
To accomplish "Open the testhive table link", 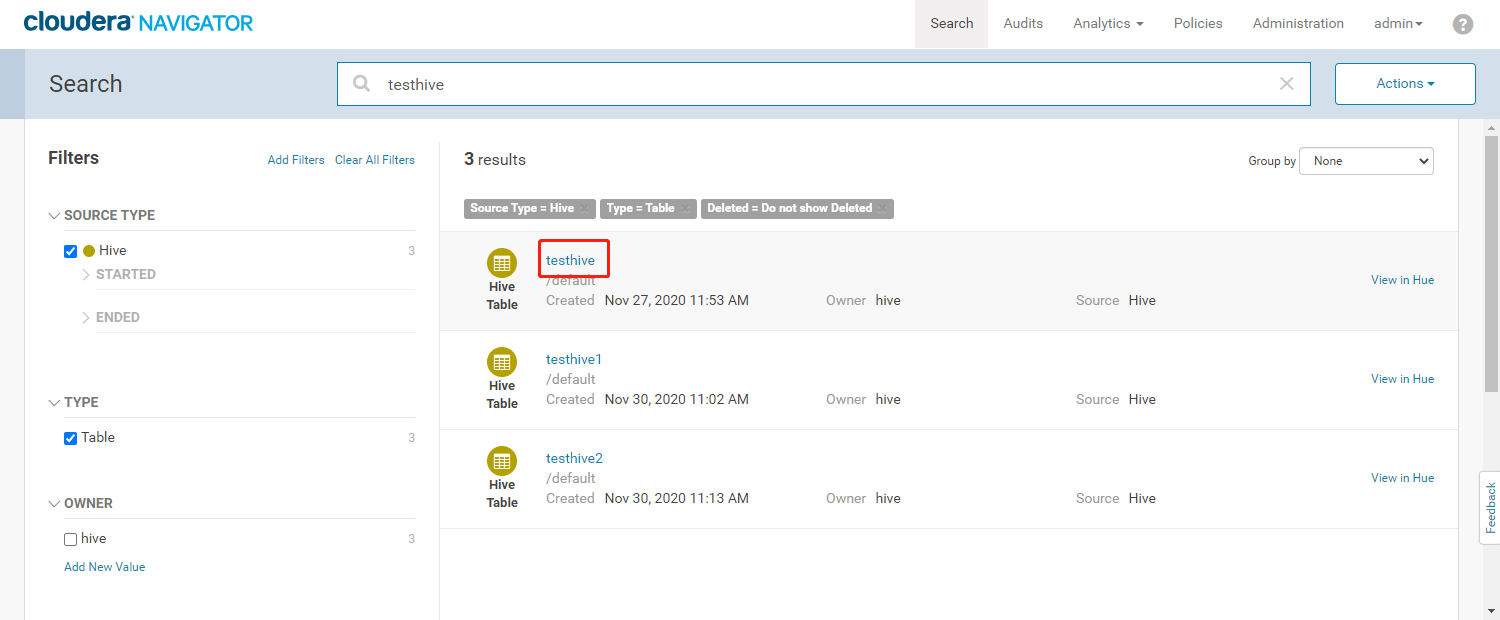I will [570, 260].
